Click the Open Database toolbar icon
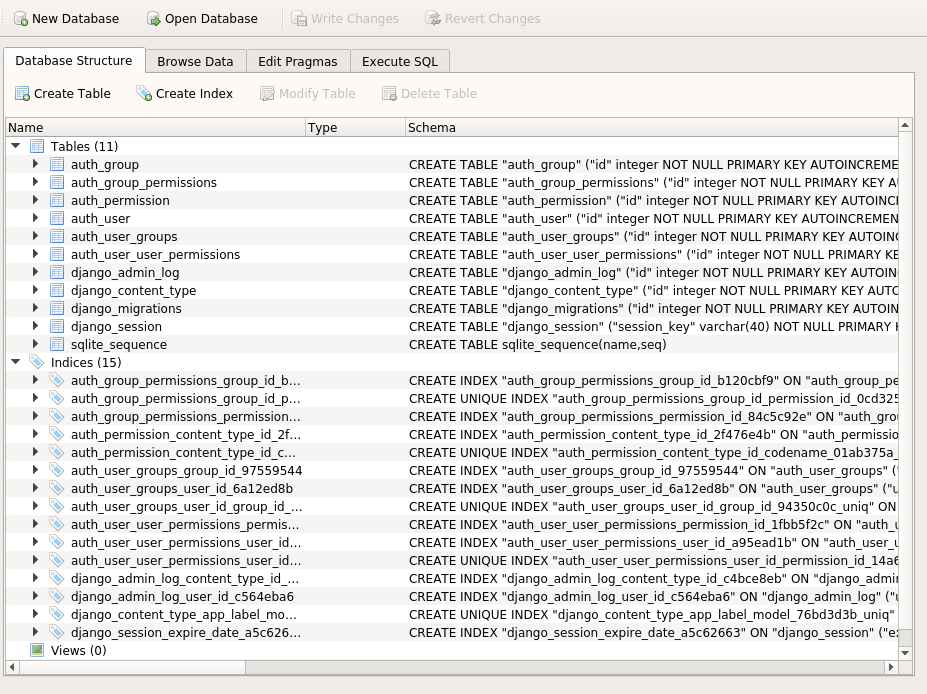Screen dimensions: 927x694 [x=154, y=19]
